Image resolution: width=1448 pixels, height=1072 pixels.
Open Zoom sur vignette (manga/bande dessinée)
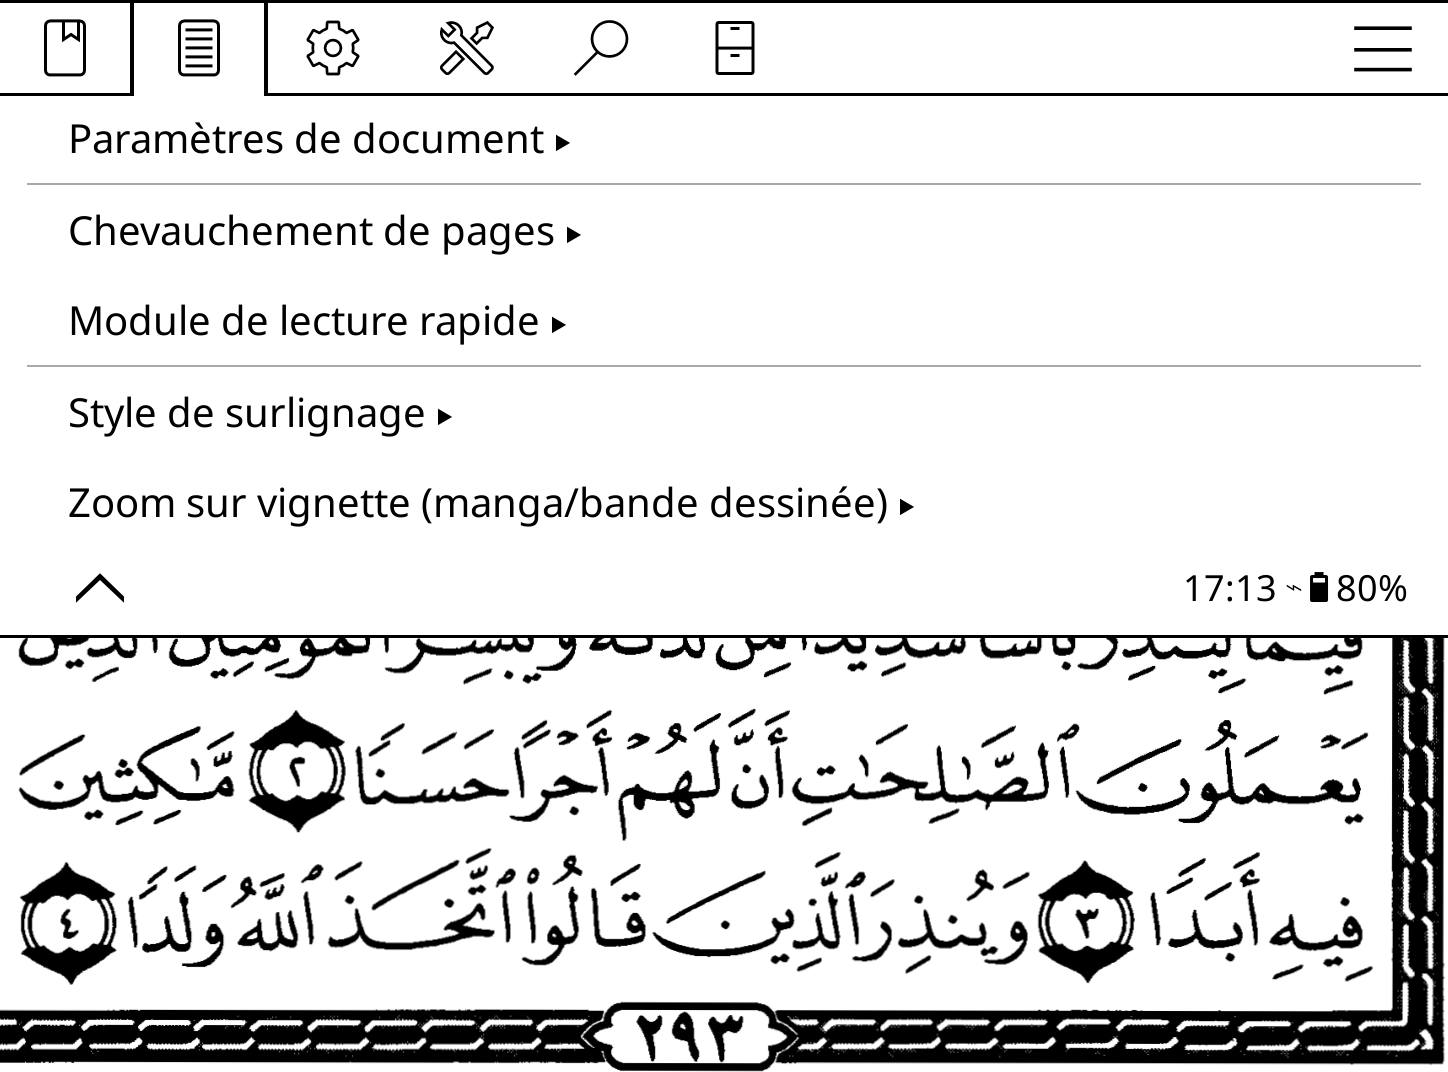(x=724, y=503)
